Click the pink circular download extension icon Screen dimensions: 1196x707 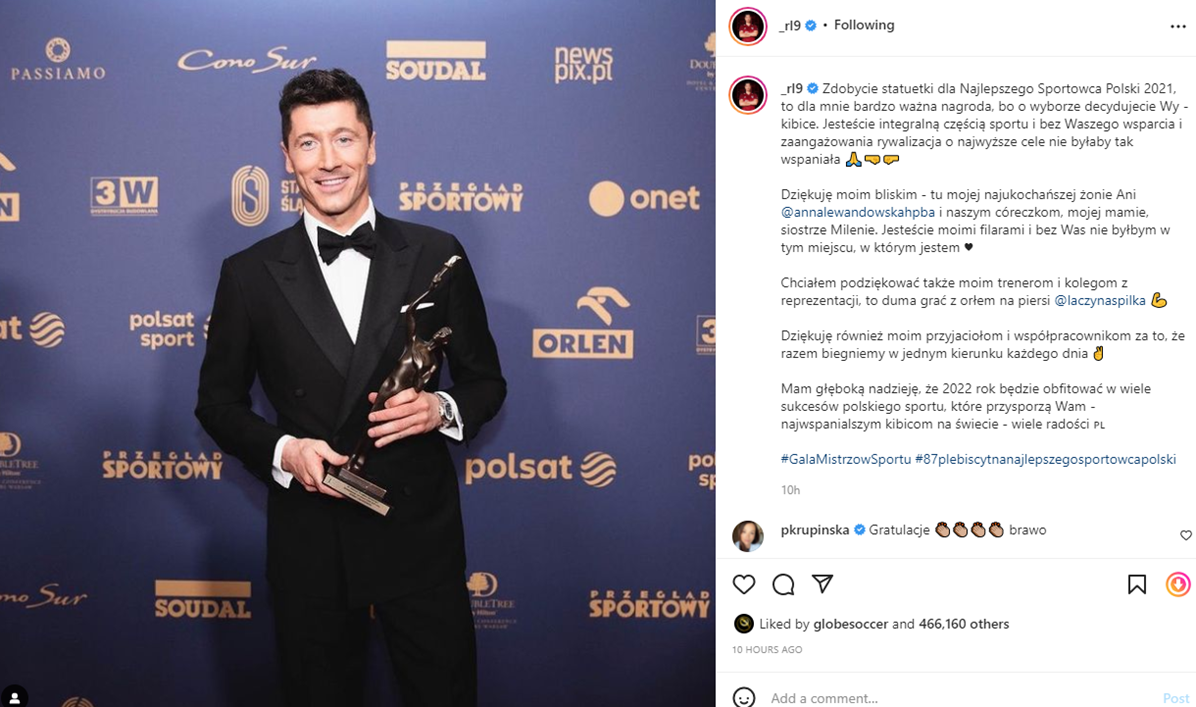[1178, 584]
